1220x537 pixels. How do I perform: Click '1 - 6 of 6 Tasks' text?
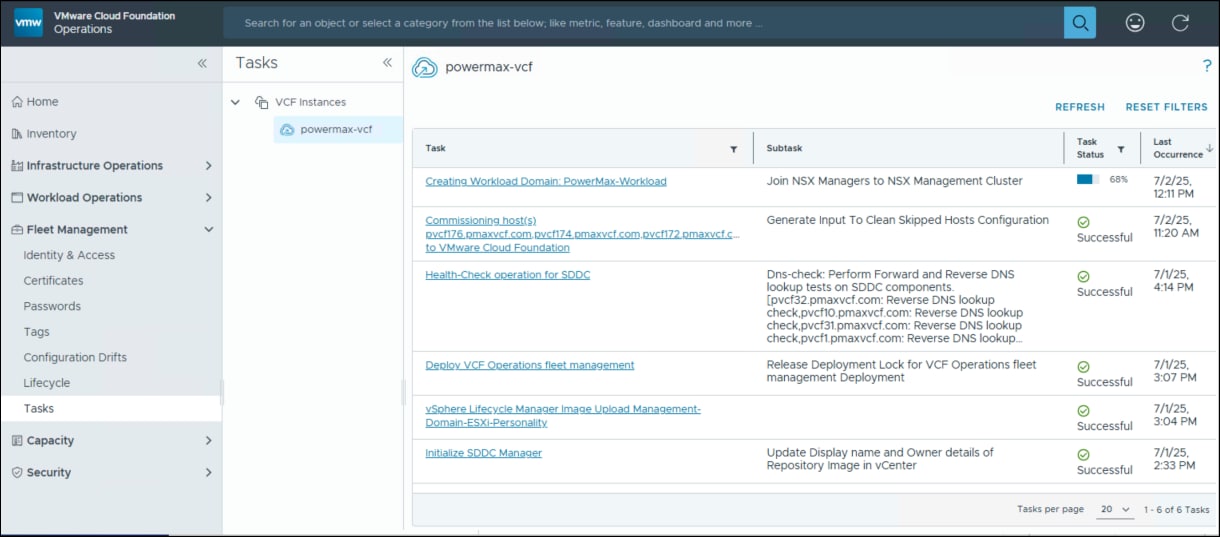(1176, 510)
